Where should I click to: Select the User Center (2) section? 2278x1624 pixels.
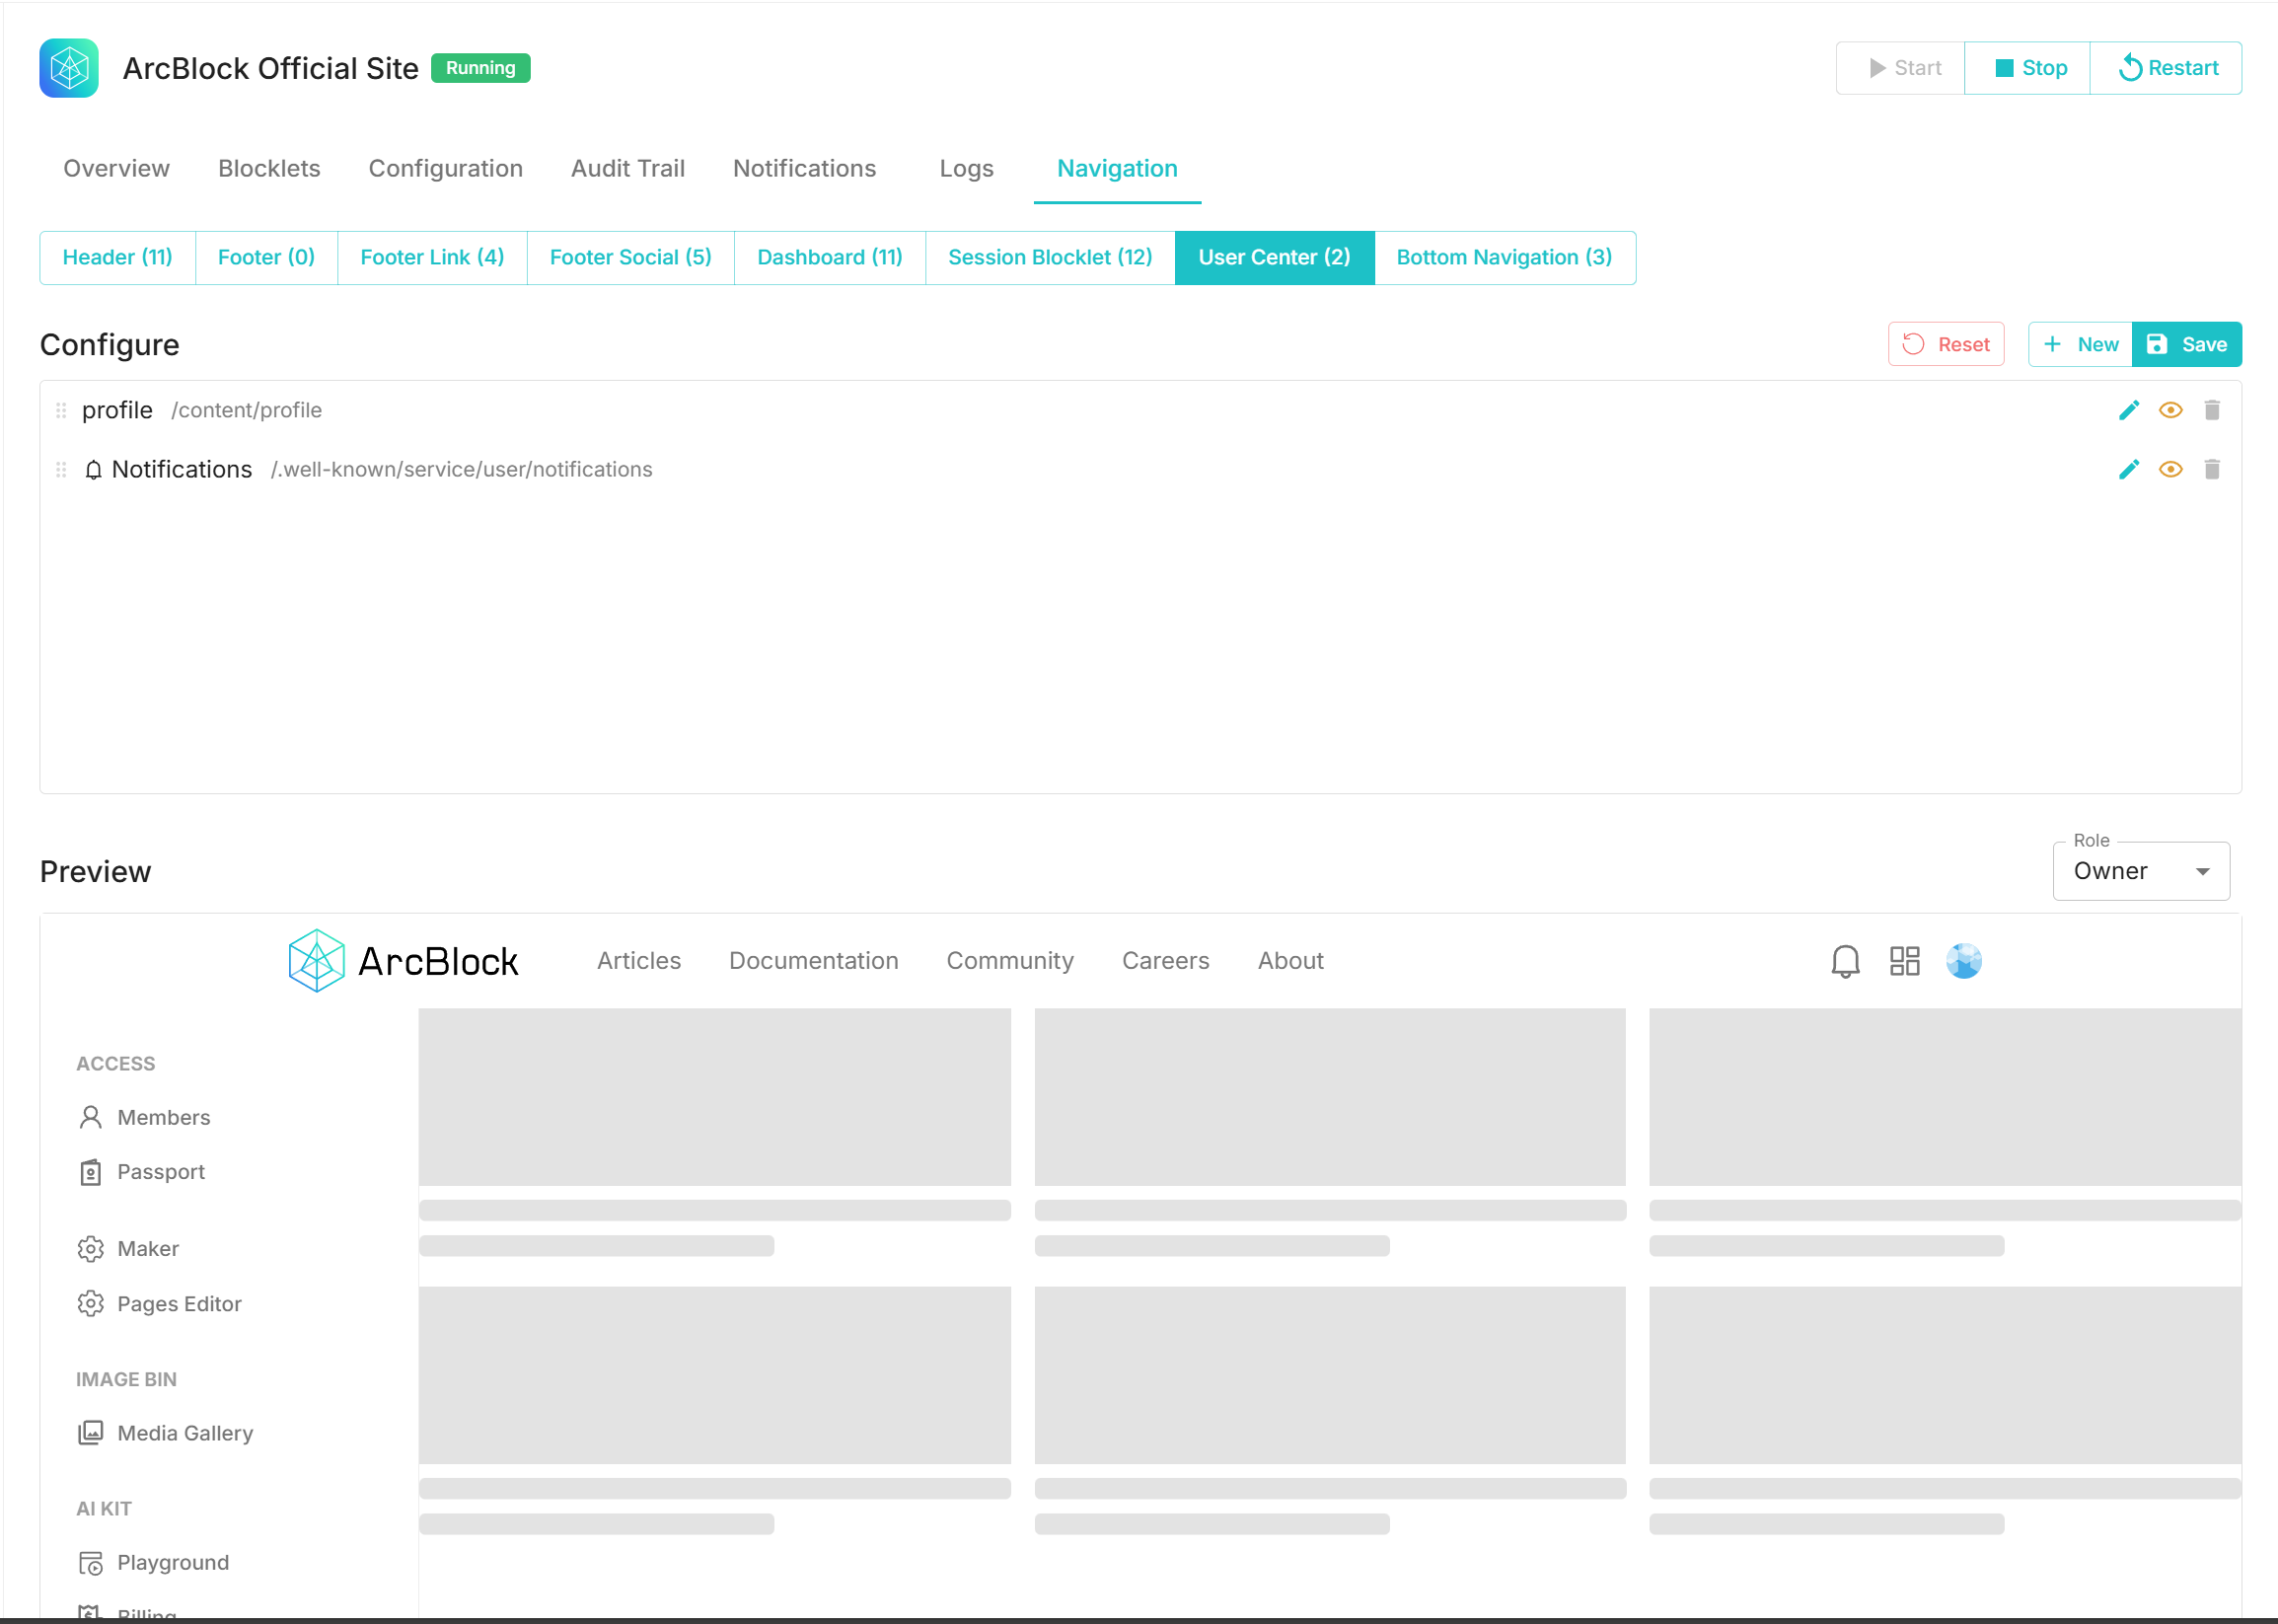pyautogui.click(x=1275, y=258)
